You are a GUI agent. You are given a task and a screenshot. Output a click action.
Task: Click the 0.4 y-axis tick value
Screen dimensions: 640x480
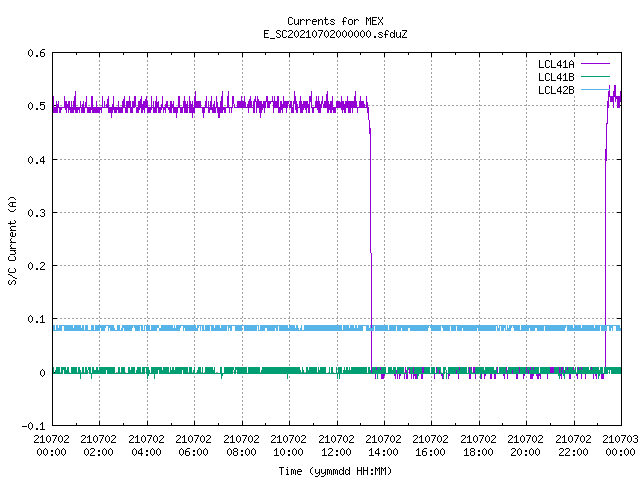coord(36,160)
